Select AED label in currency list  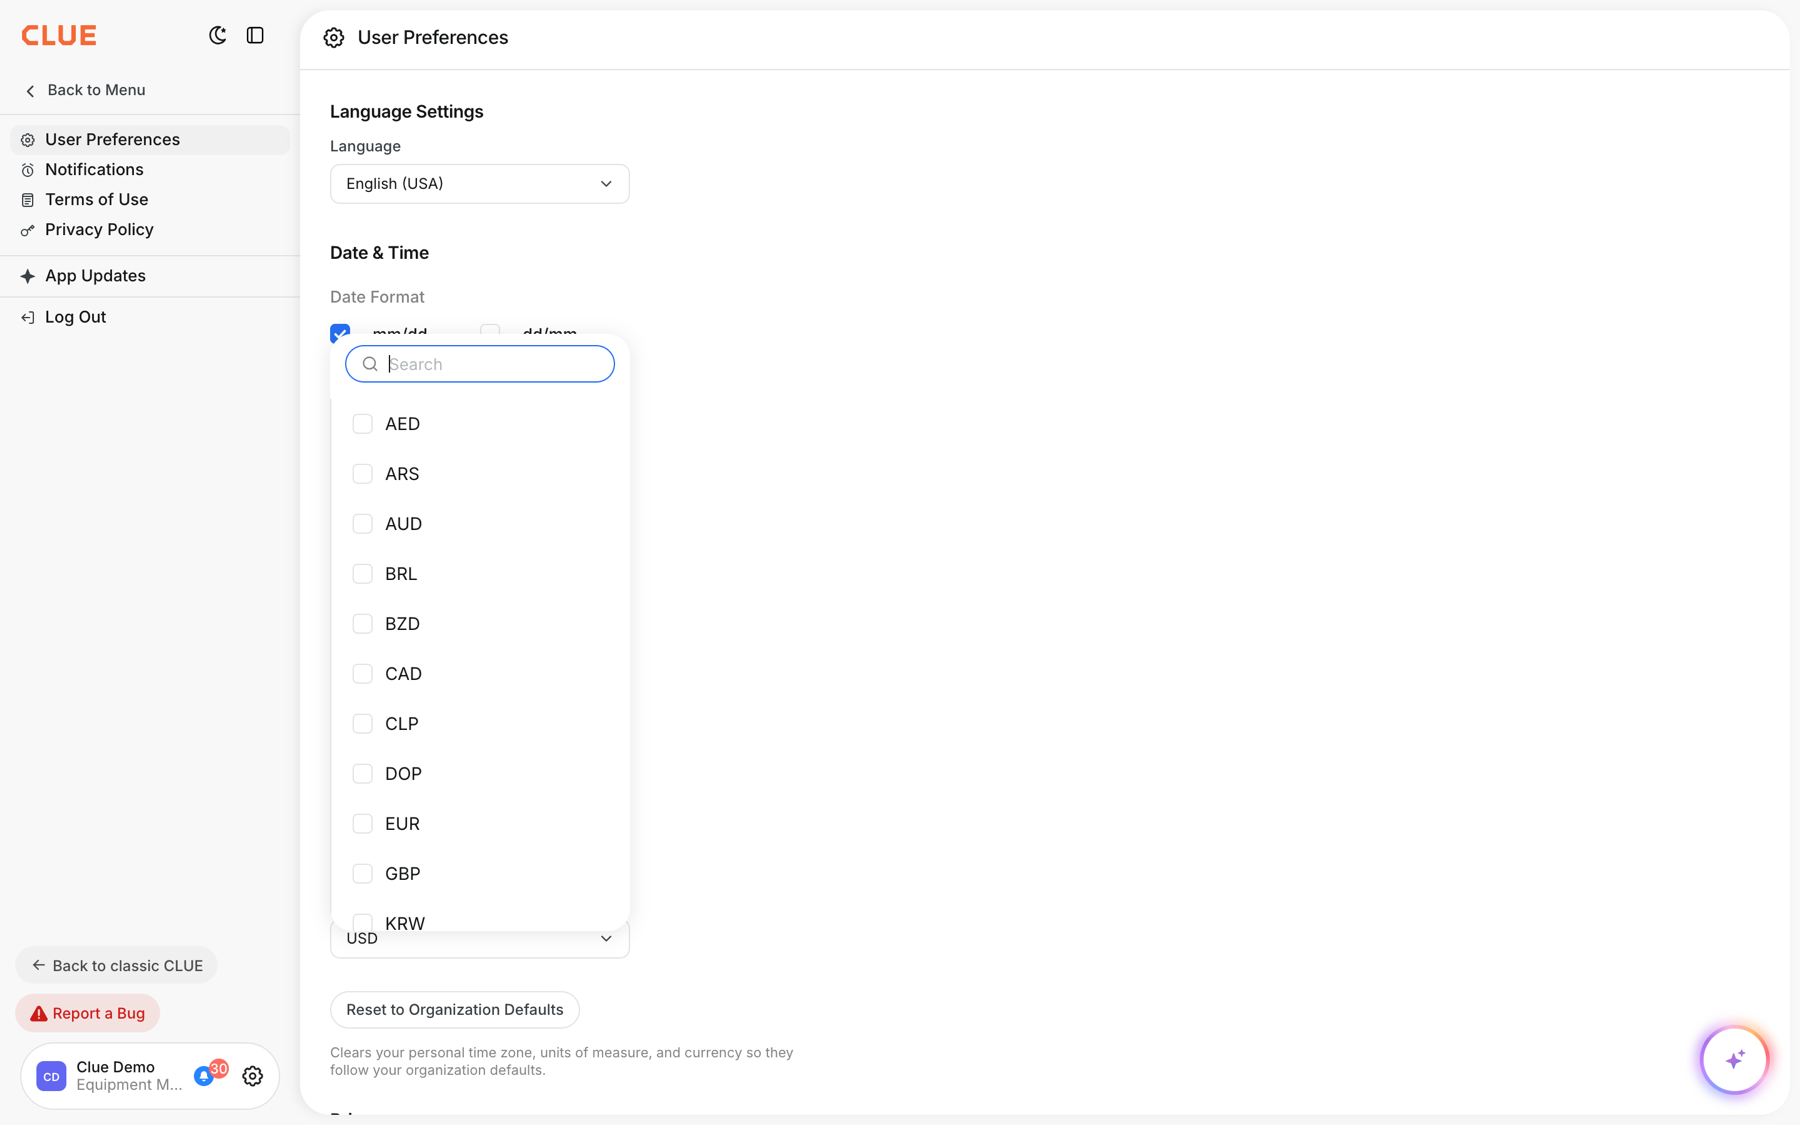point(403,424)
